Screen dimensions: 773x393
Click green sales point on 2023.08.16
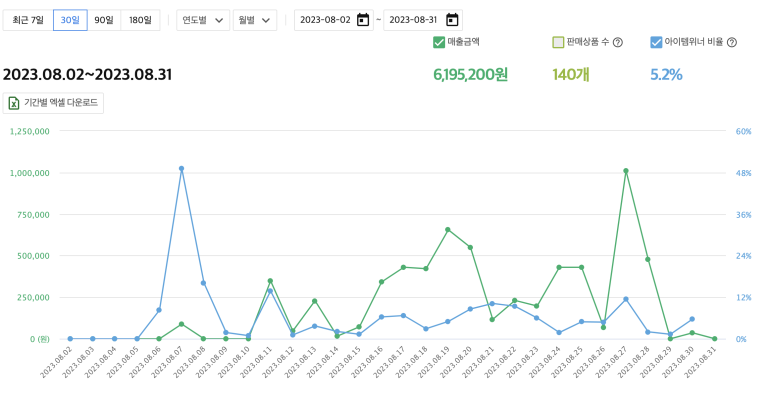pyautogui.click(x=381, y=282)
